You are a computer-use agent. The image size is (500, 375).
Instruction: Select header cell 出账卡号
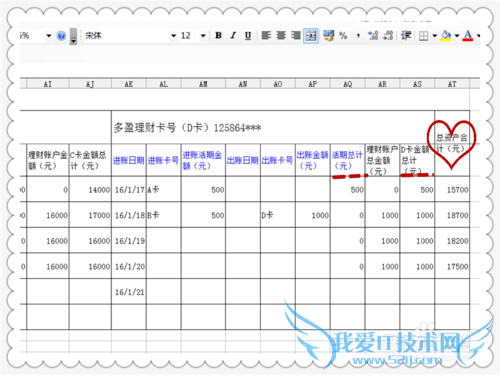[278, 160]
